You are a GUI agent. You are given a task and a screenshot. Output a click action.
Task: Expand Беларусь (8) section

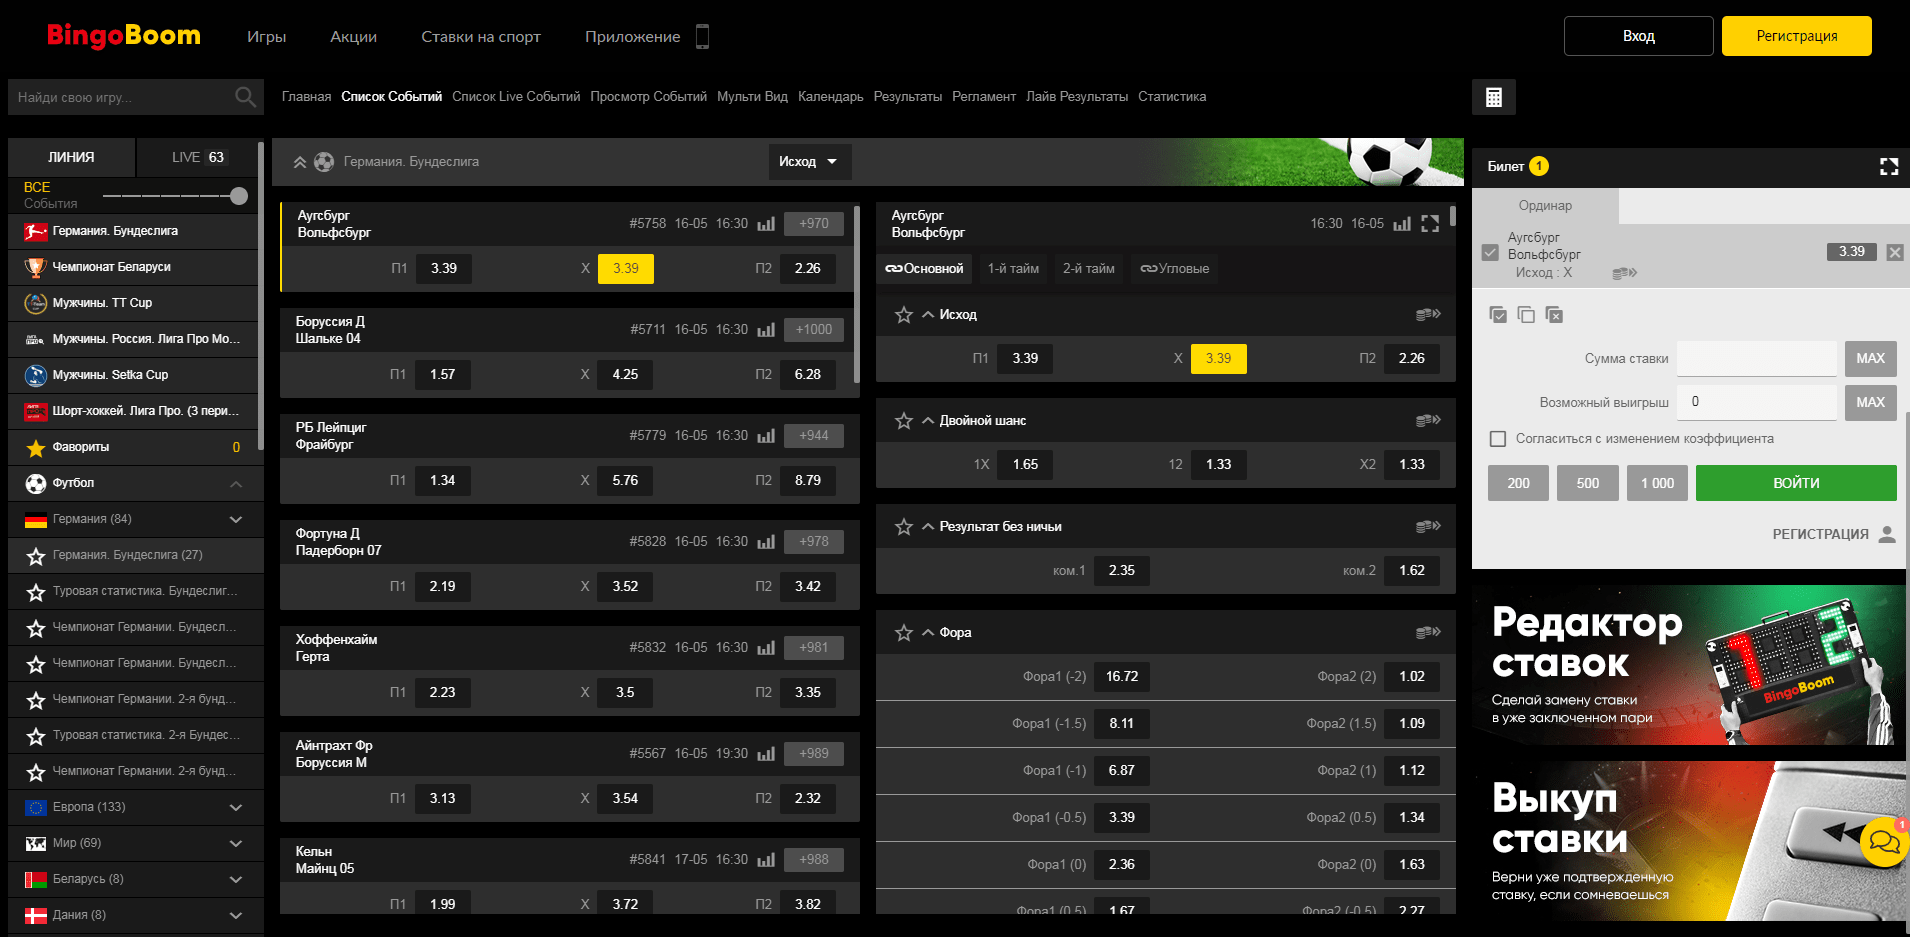[236, 880]
